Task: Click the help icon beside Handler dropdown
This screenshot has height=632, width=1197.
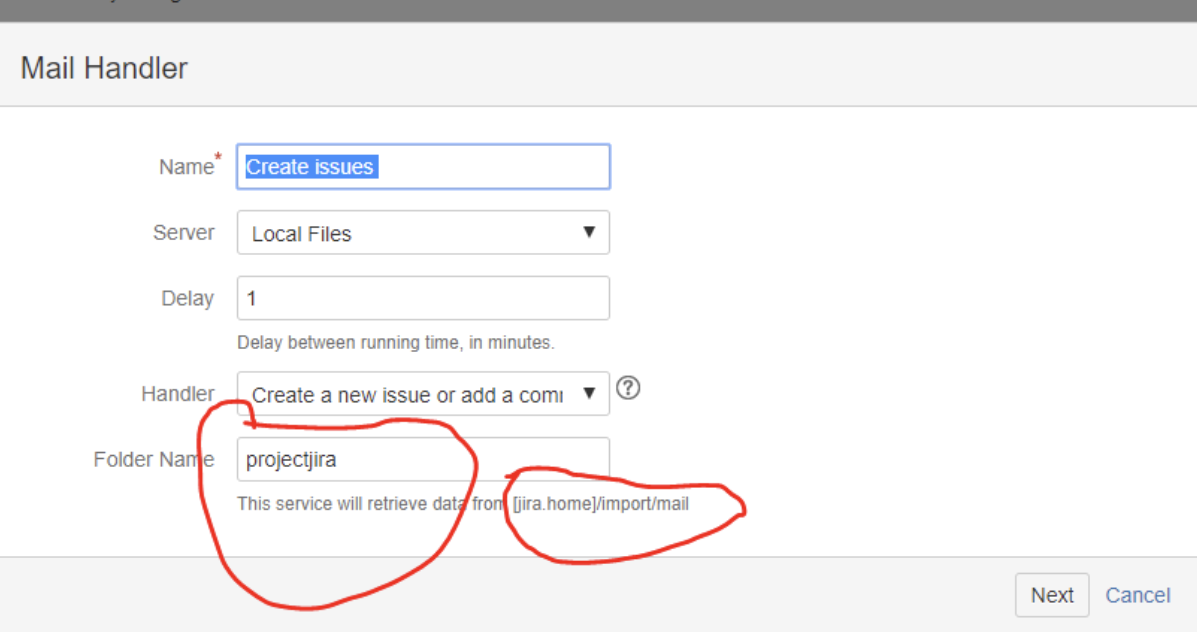Action: click(x=628, y=388)
